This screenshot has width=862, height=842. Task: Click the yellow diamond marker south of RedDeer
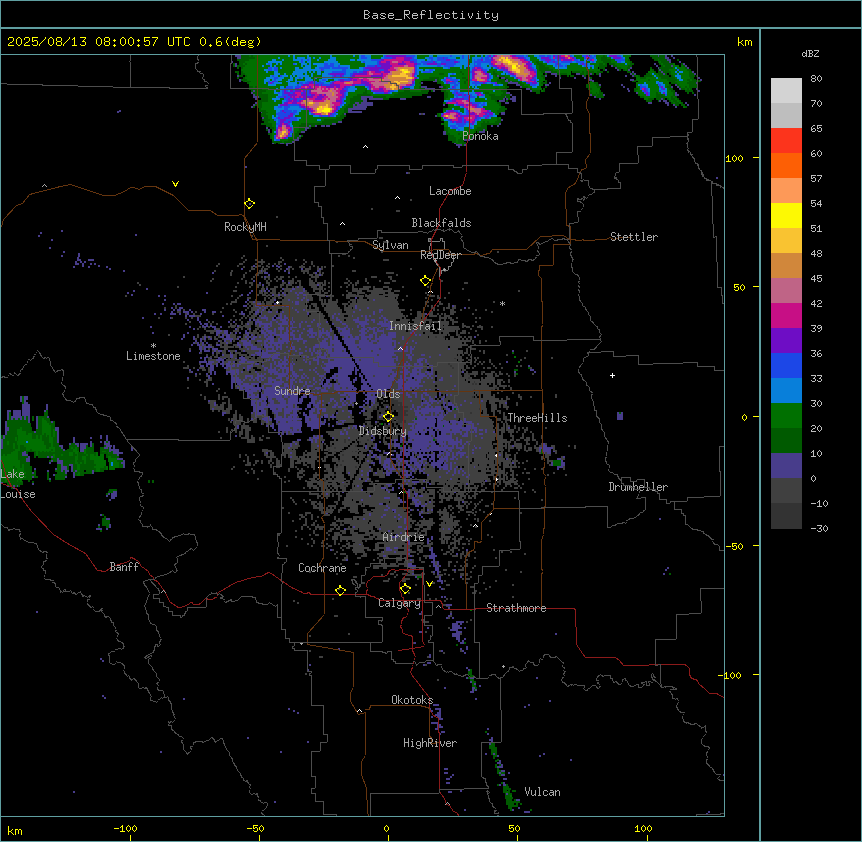(x=426, y=281)
